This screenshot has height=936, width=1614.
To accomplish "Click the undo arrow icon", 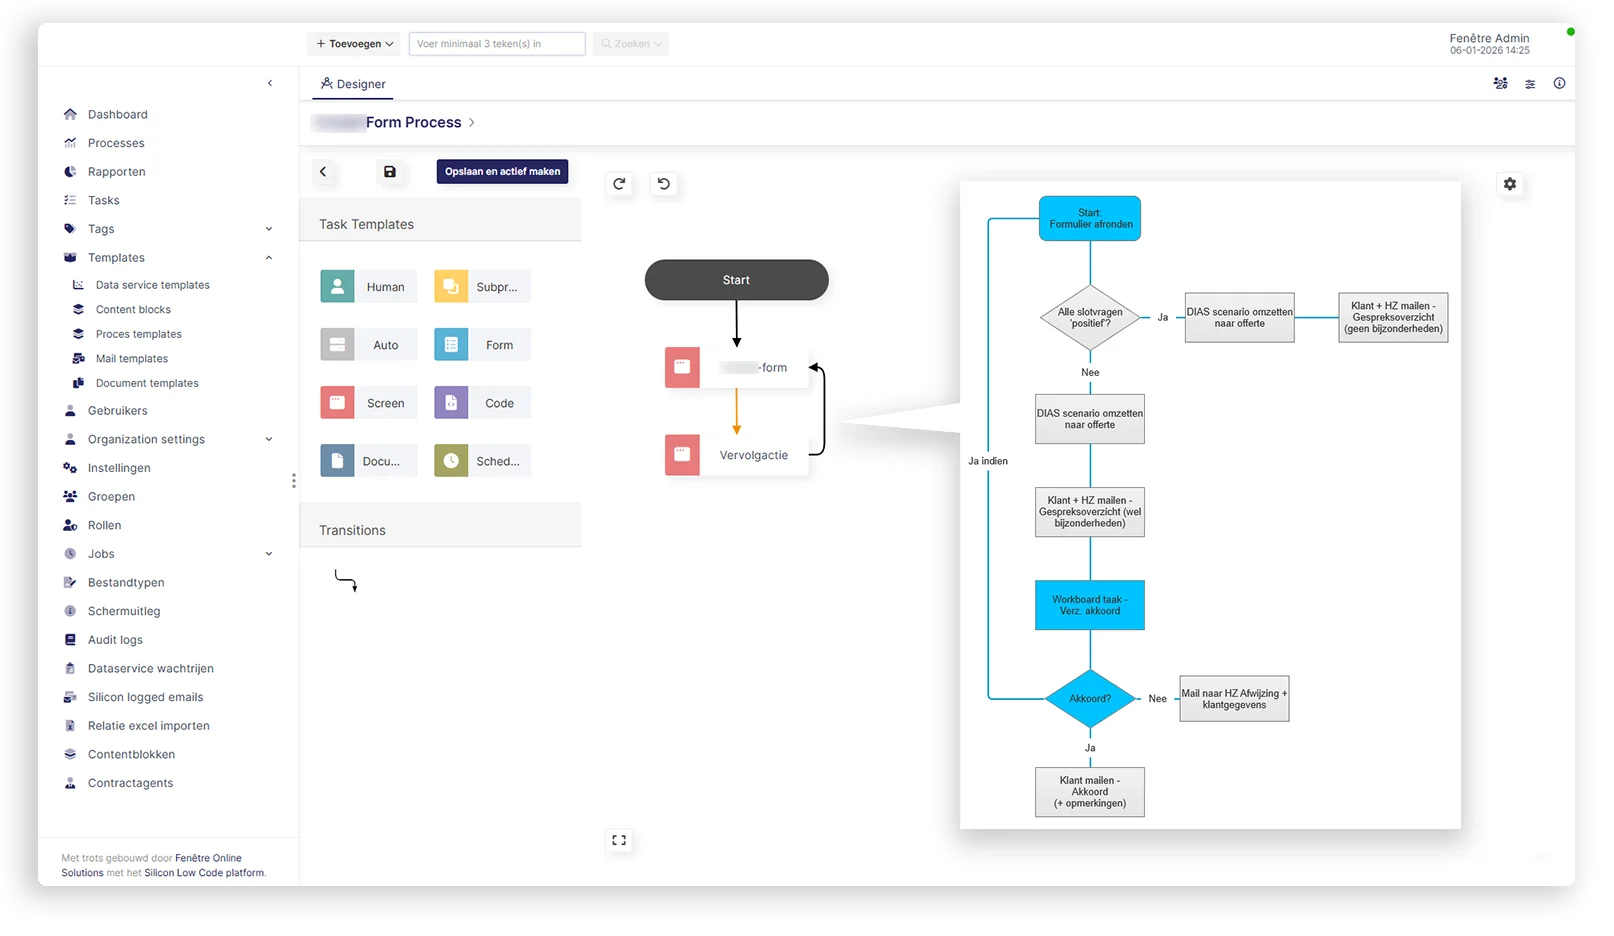I will 664,184.
